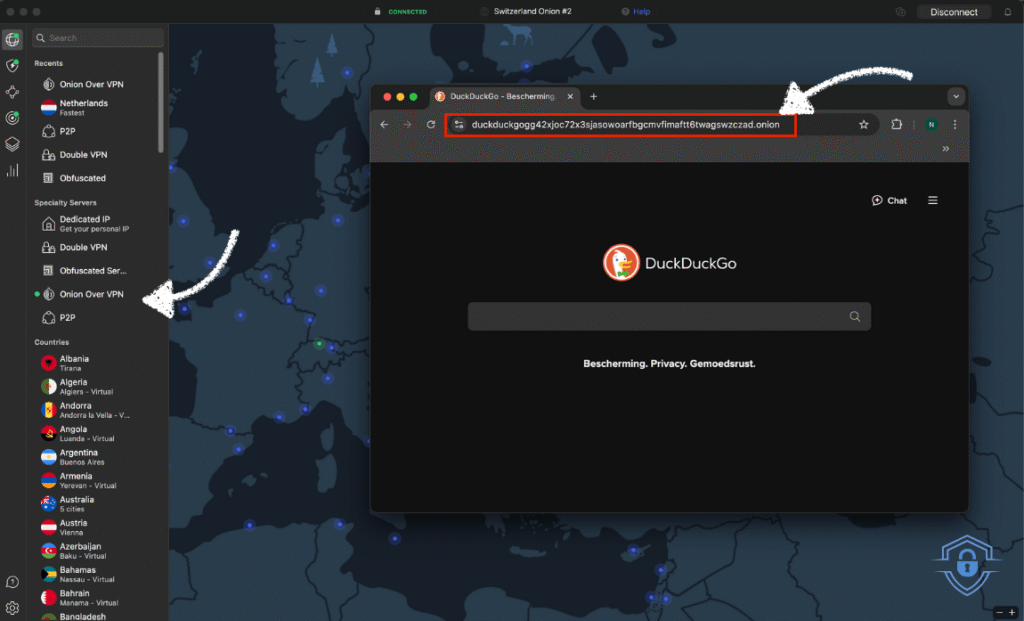Click the onion URL address bar
1024x621 pixels.
pyautogui.click(x=625, y=125)
